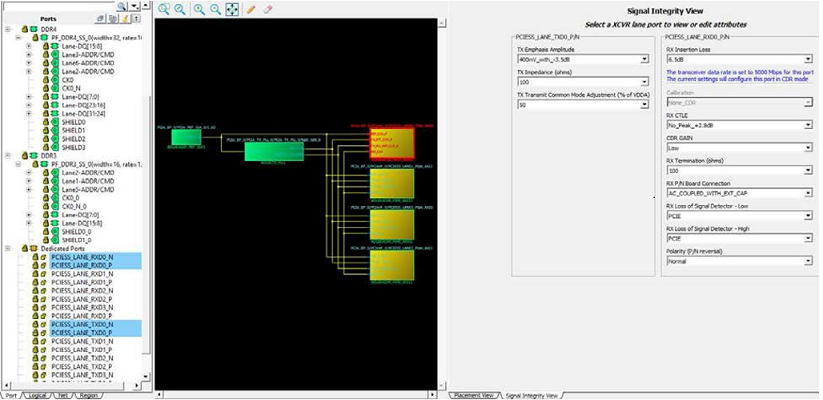Expand the Lane-DQ[15:8] node under DDR4
Screen dimensions: 823x400
[30, 46]
